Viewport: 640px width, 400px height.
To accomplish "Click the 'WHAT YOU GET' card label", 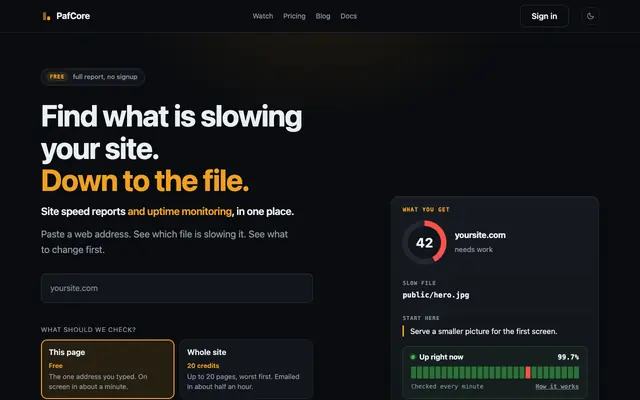I will [426, 210].
